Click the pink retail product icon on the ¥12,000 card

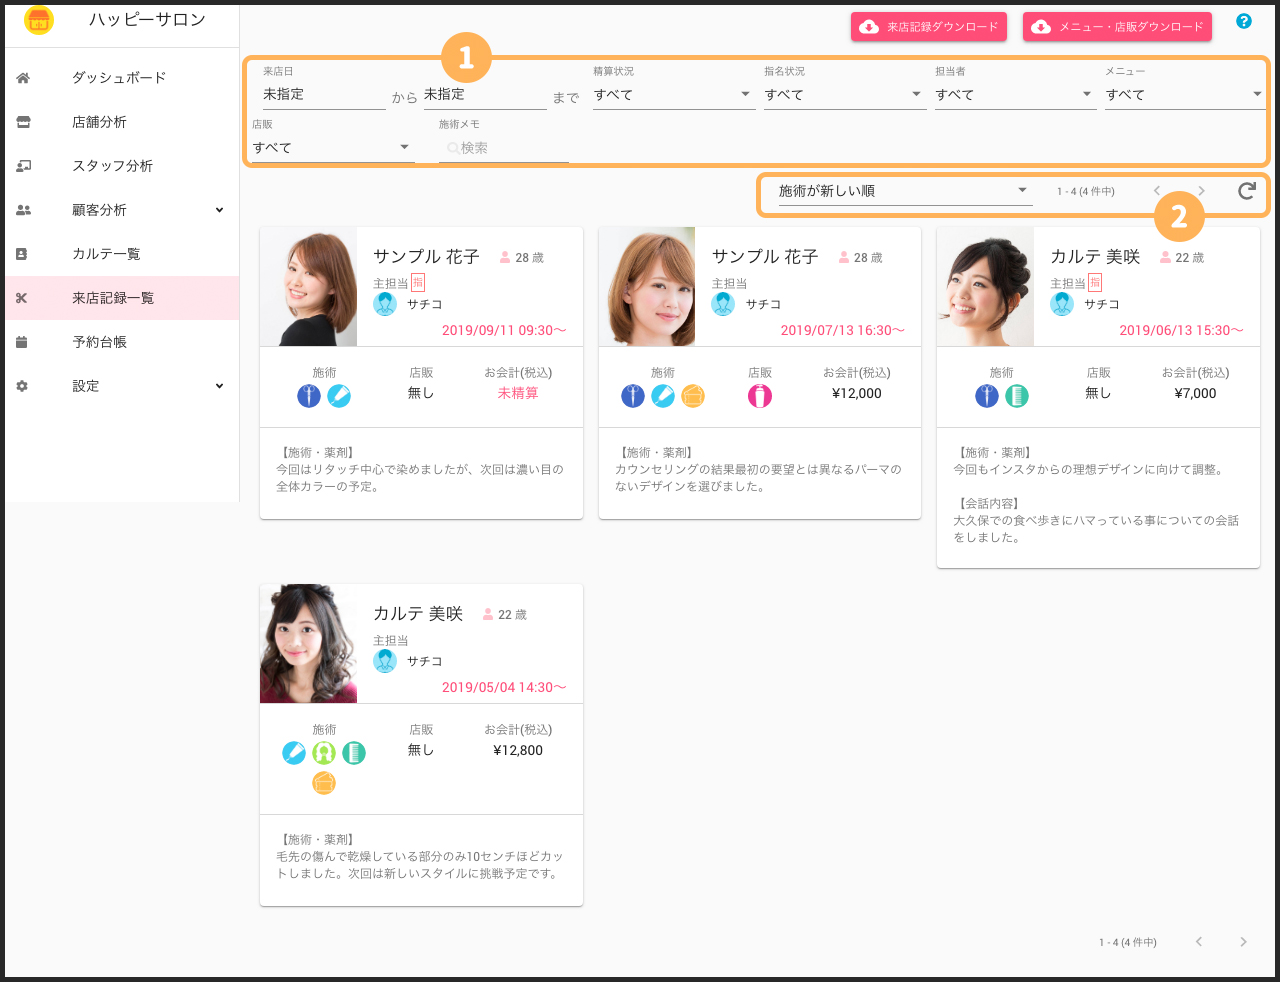[760, 396]
